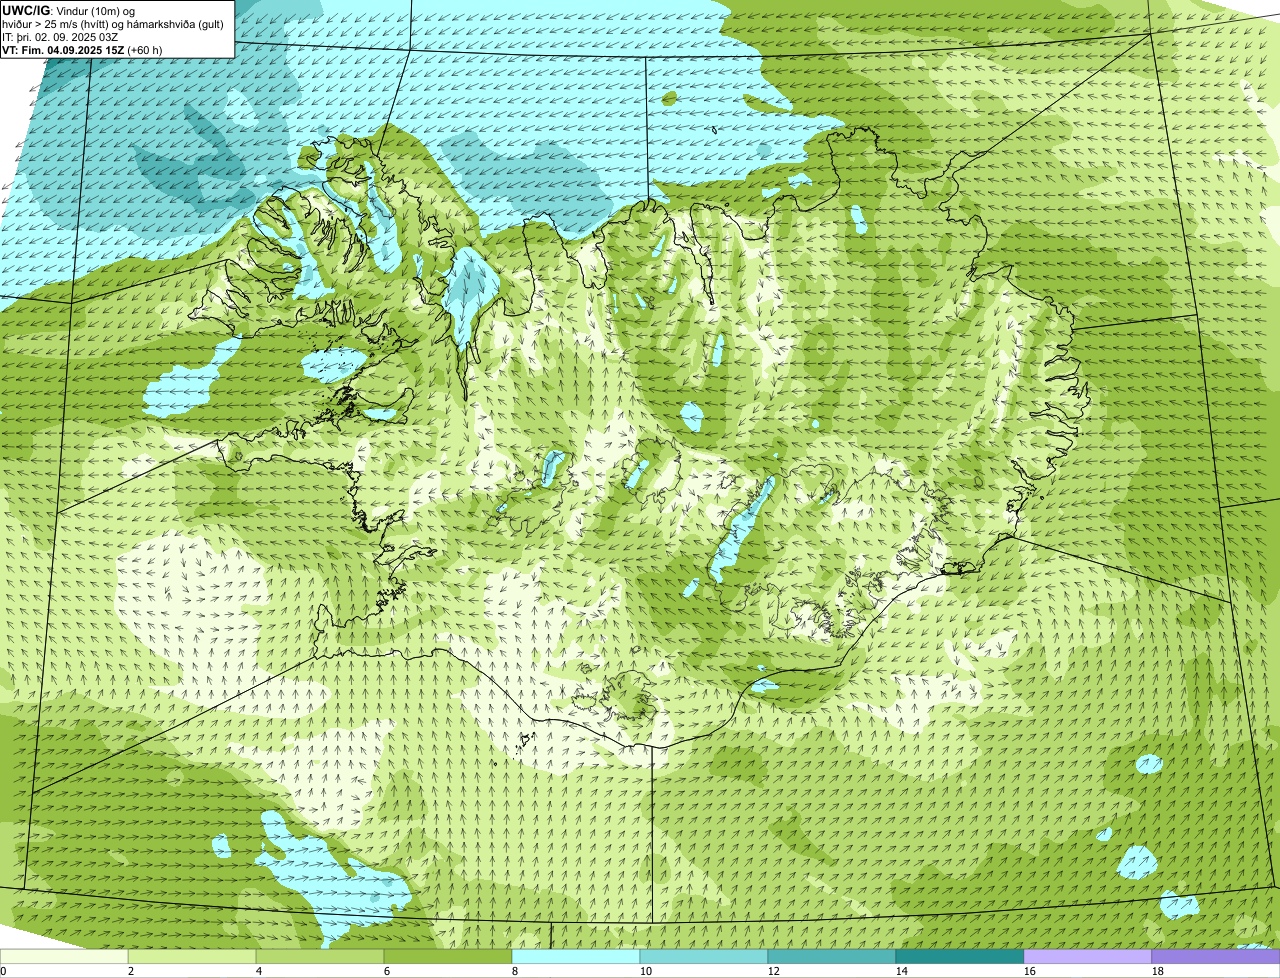The height and width of the screenshot is (978, 1280).
Task: Click the "IT: þri. 02. 09. 2025 03Z" line
Action: click(60, 38)
